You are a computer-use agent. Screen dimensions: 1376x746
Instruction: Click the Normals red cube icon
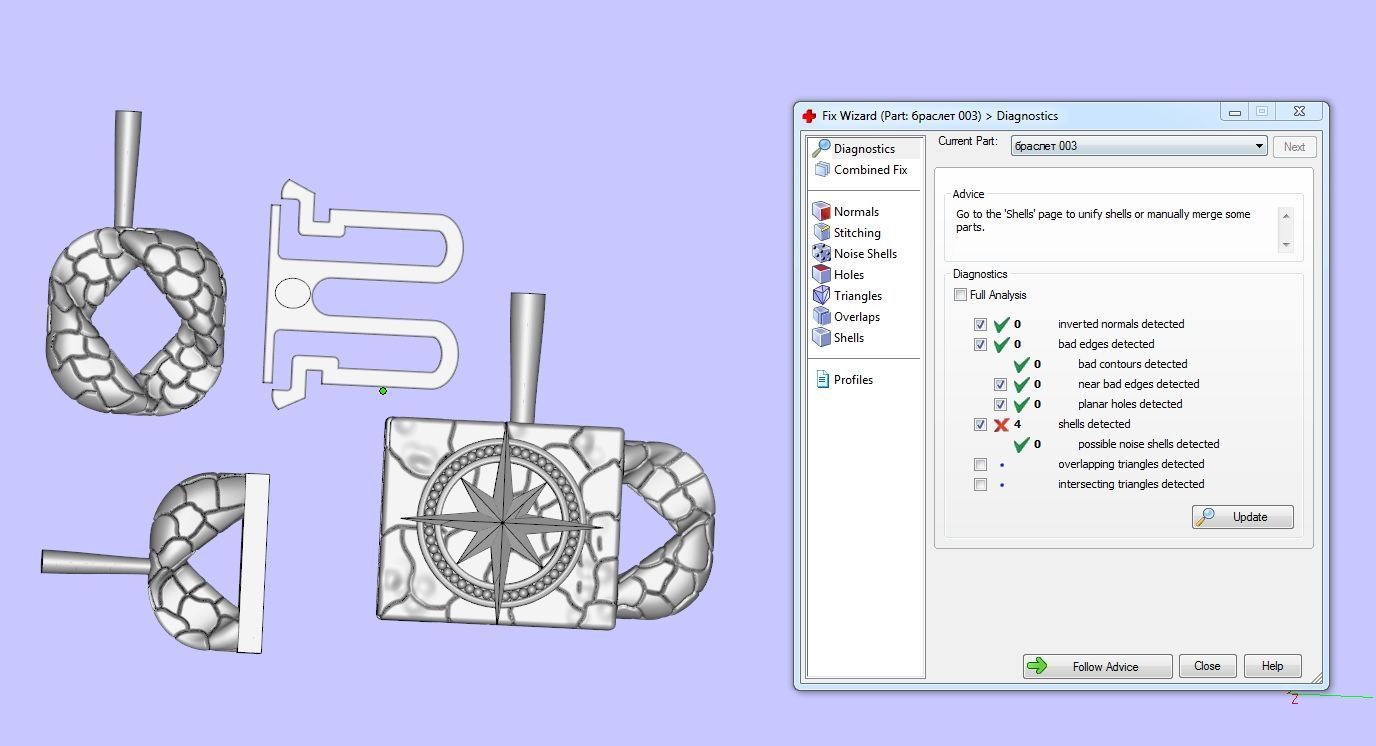822,211
